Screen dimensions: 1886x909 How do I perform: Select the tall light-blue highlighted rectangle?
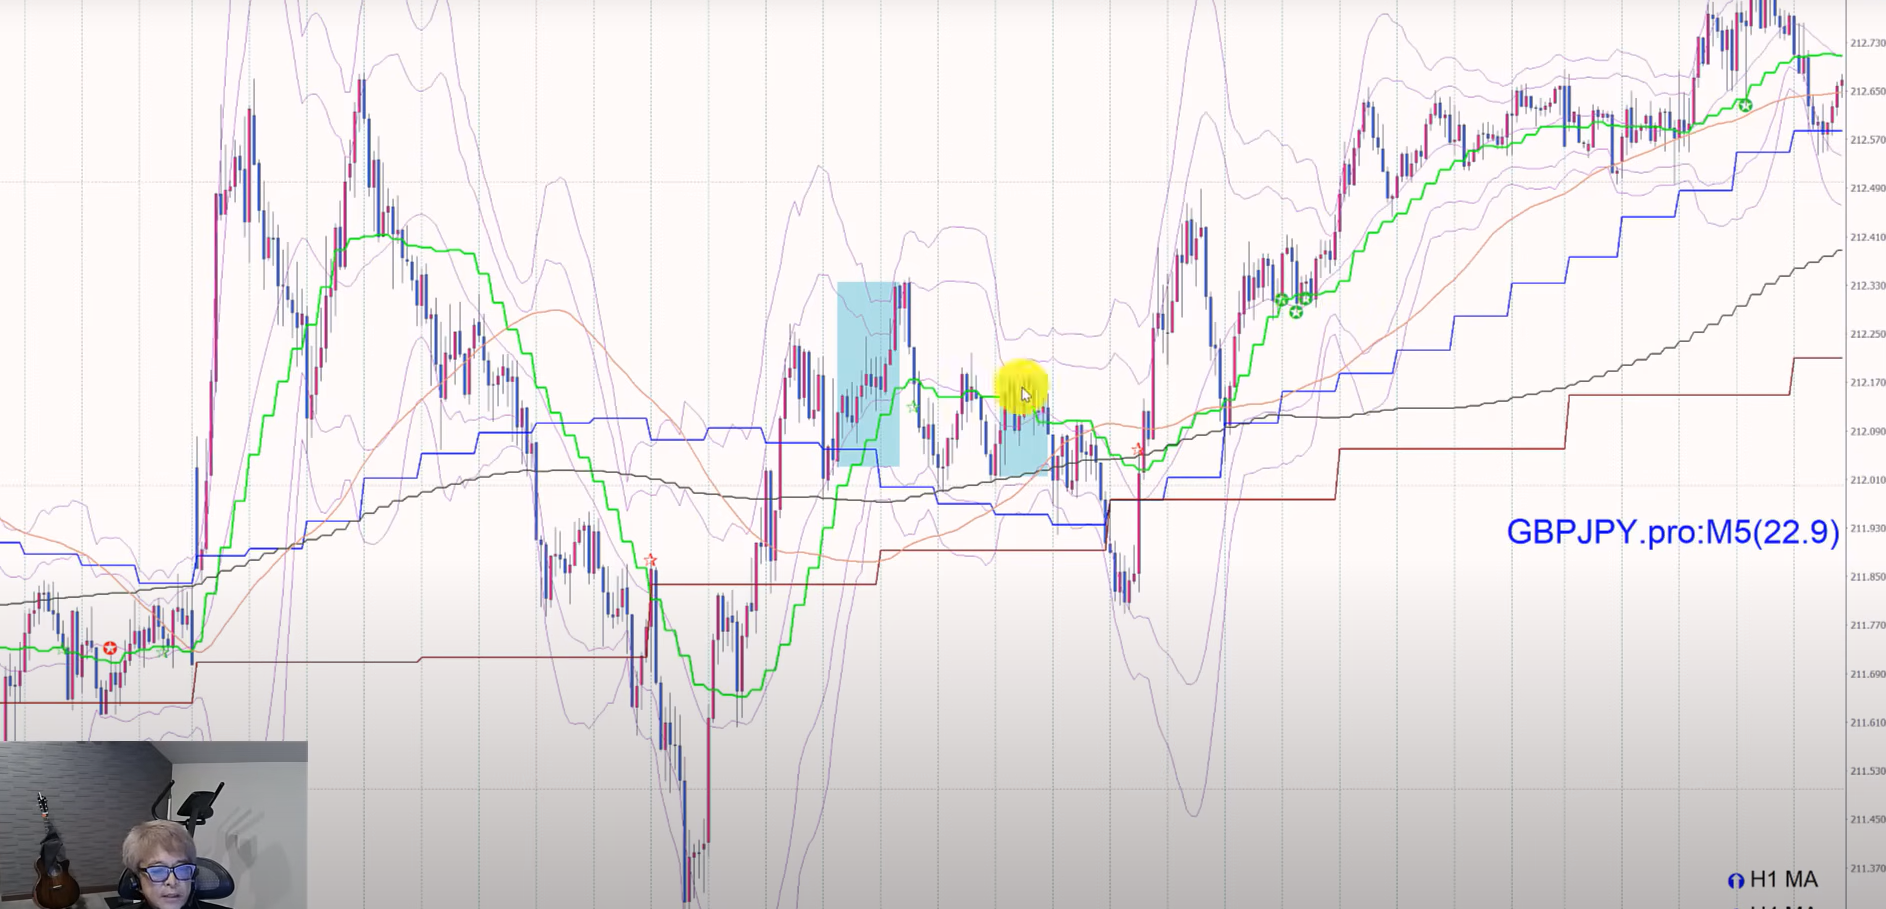(867, 373)
